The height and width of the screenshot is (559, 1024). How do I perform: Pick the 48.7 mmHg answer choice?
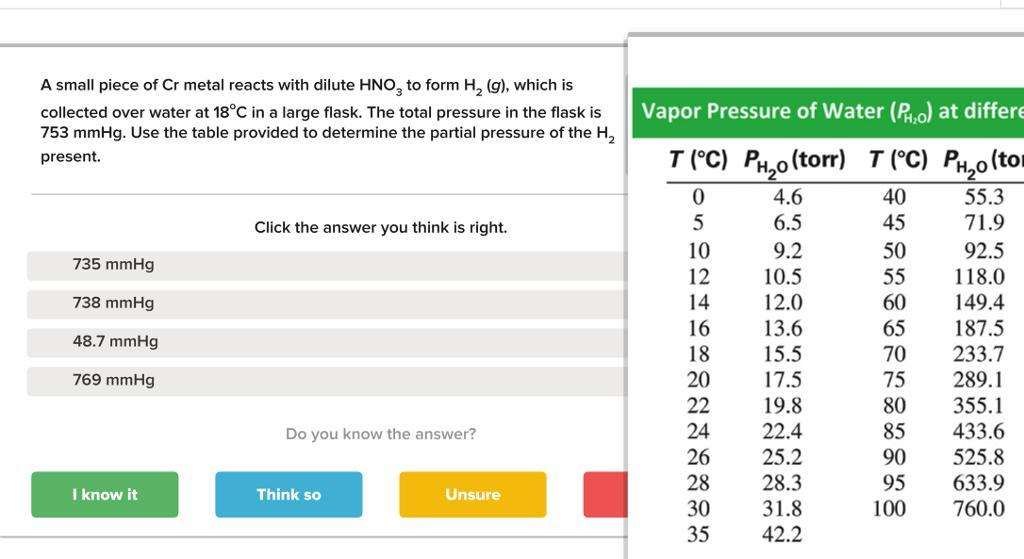pyautogui.click(x=327, y=342)
